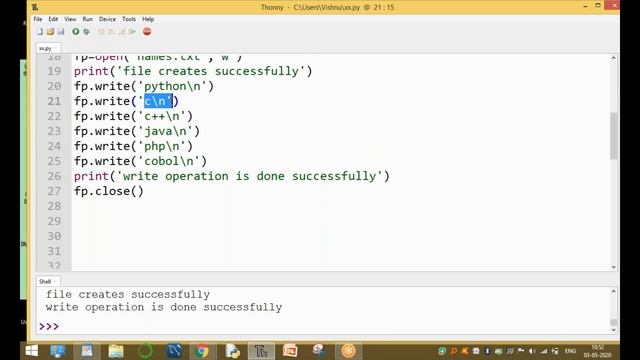Minimize the Thonny window
This screenshot has height=360, width=640.
coord(585,6)
